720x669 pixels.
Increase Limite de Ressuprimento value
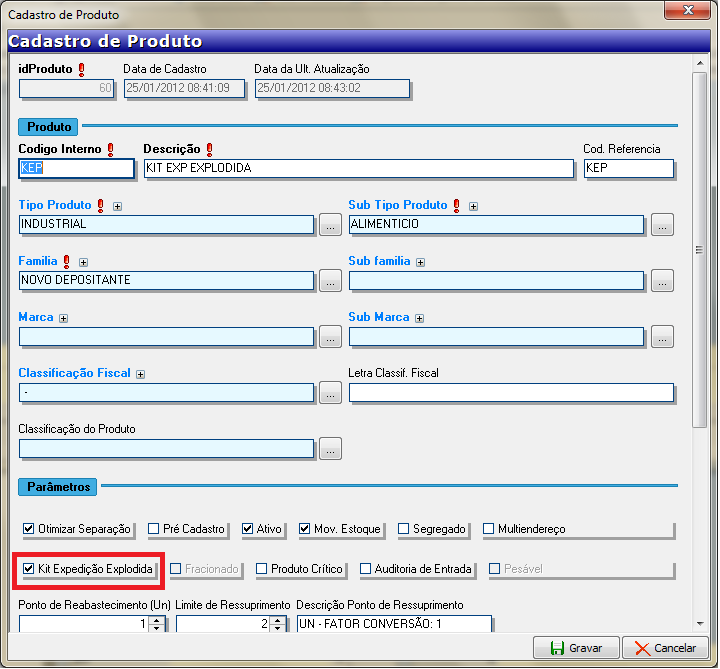click(277, 620)
